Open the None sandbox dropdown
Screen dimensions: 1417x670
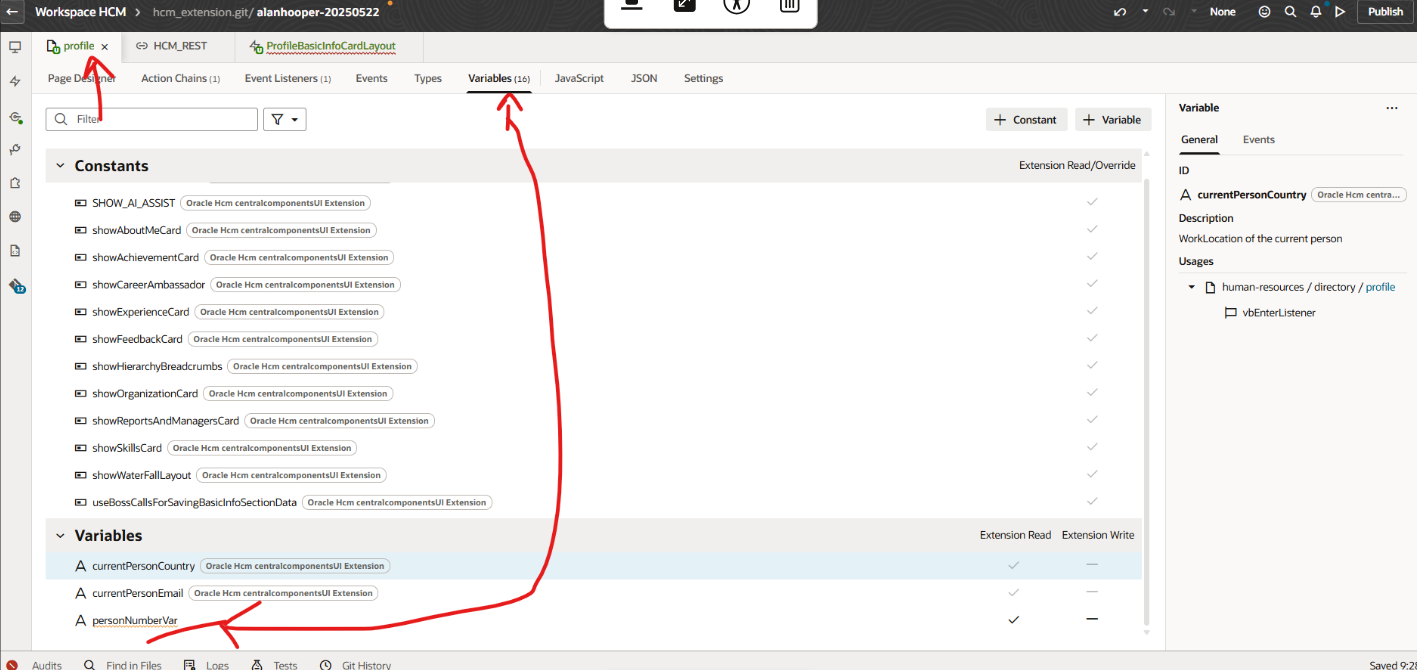point(1222,11)
